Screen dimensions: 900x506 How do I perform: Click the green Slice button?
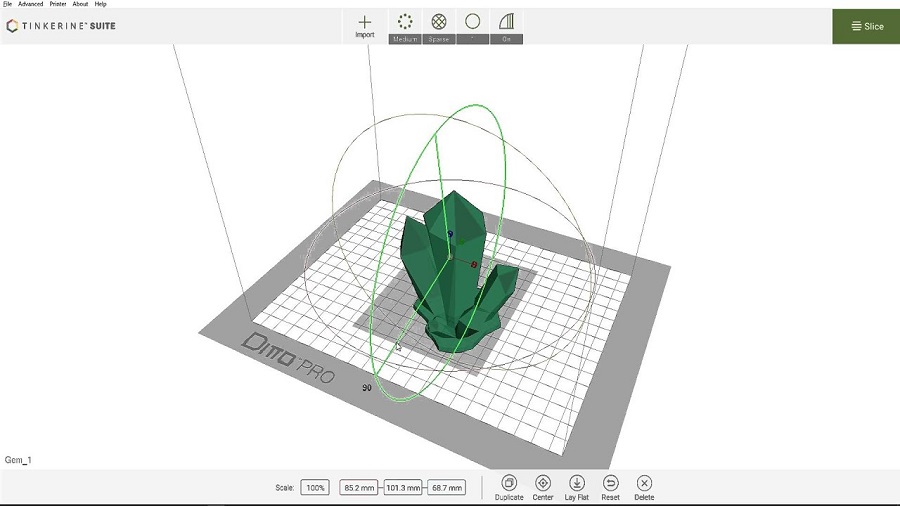click(x=866, y=26)
